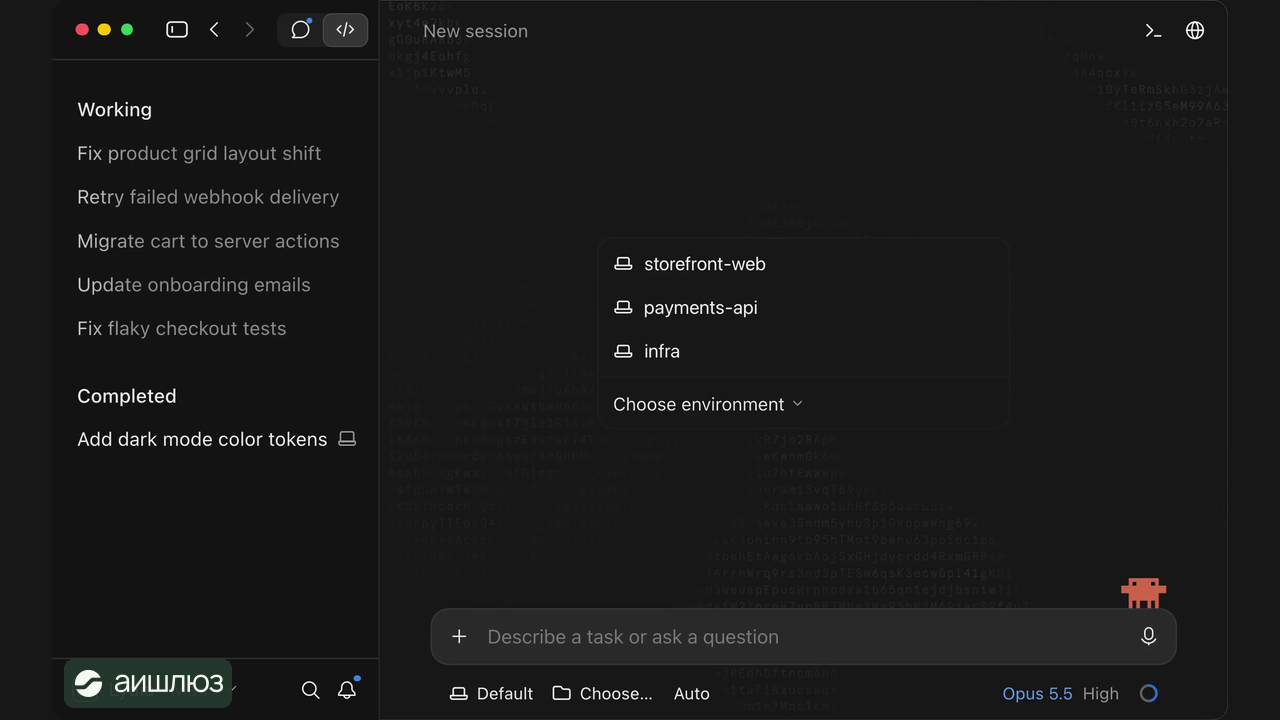Click the red pixel mascot icon

(x=1144, y=592)
